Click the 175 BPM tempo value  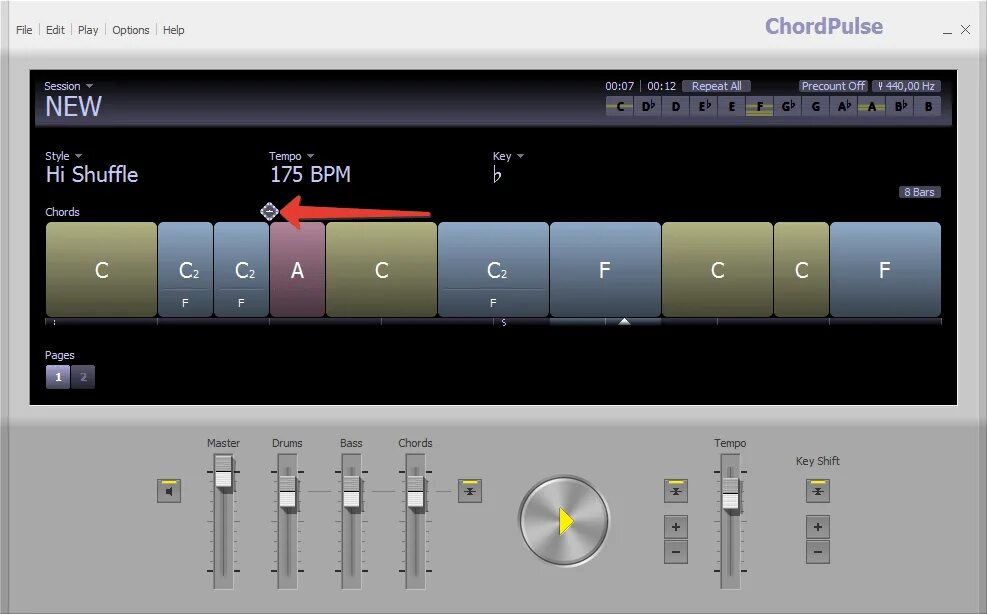[310, 174]
